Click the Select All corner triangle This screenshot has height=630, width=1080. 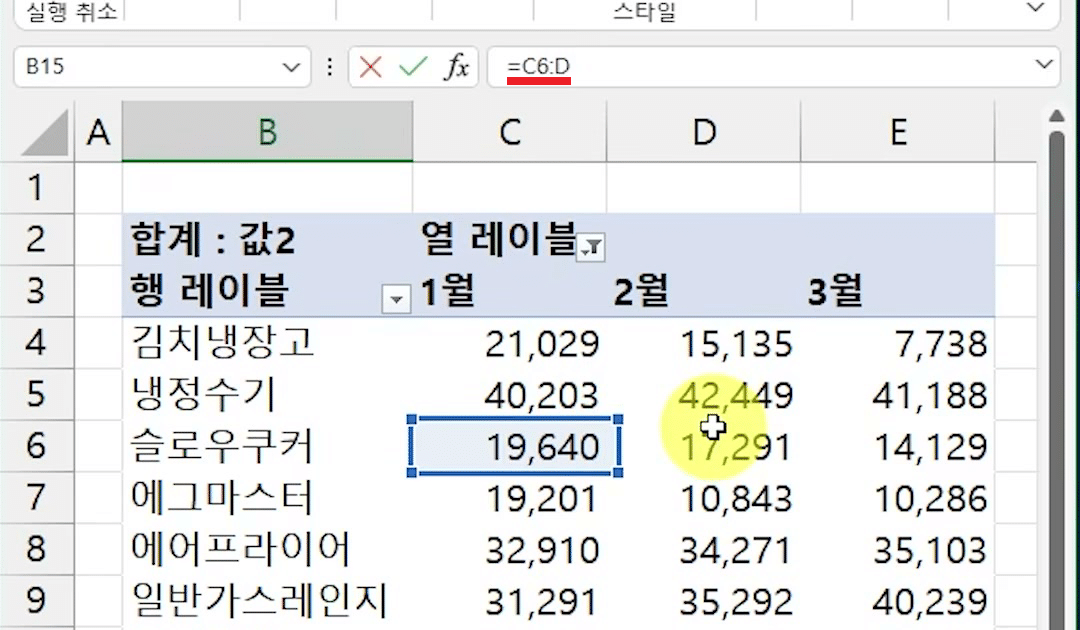coord(45,134)
